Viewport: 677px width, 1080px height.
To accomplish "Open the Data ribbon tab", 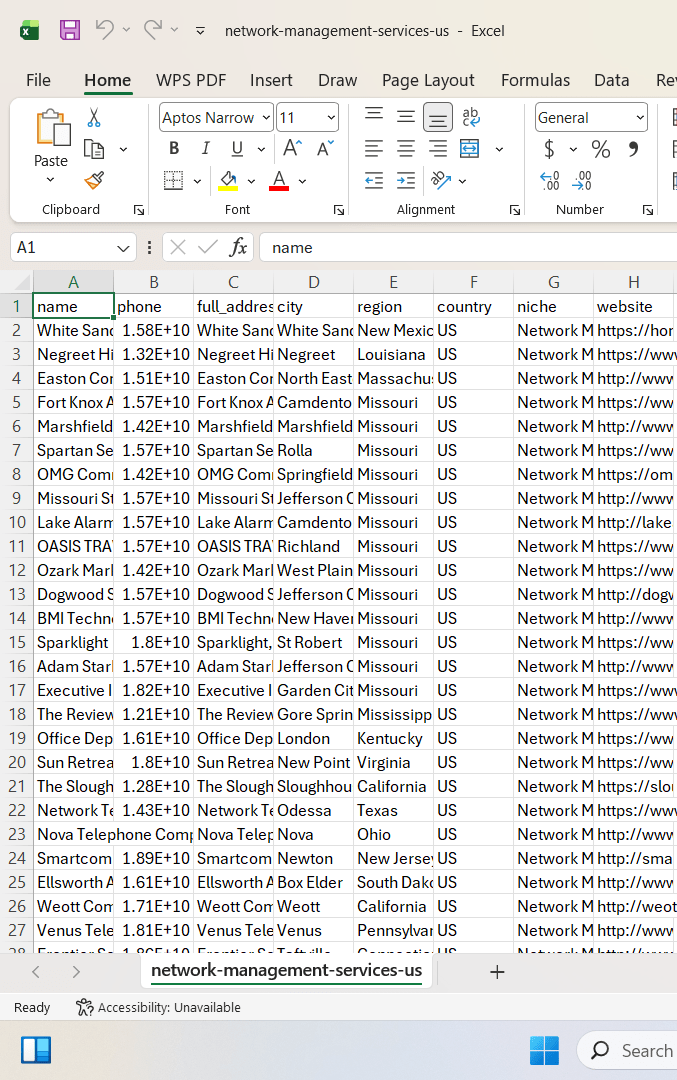I will tap(612, 80).
